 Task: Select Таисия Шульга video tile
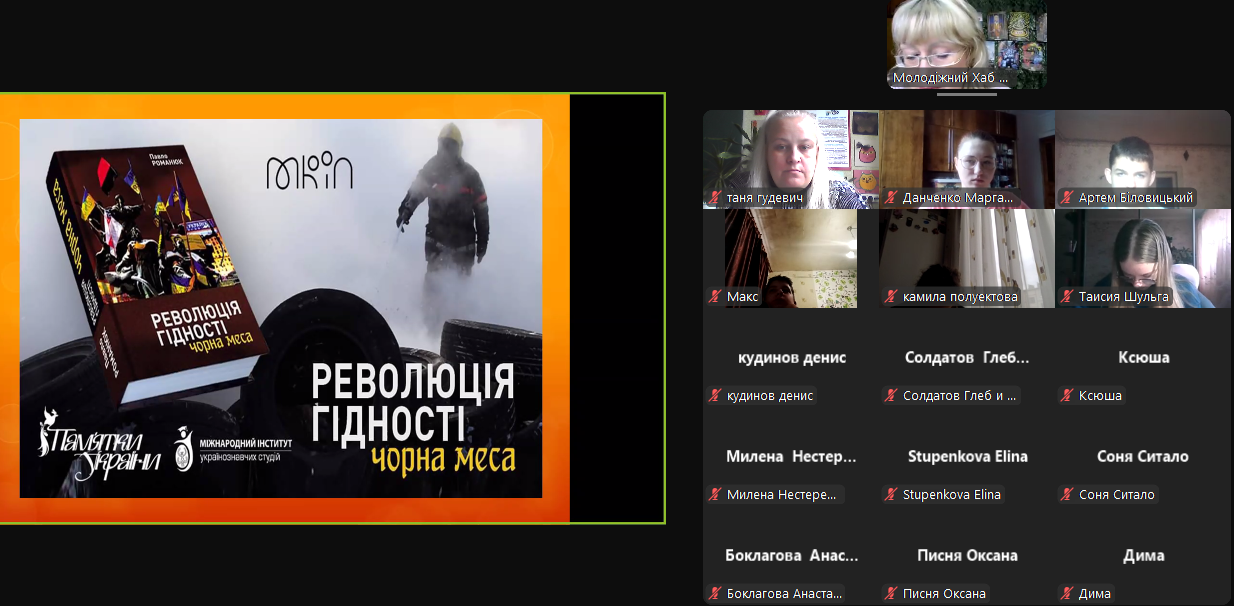click(x=1143, y=258)
